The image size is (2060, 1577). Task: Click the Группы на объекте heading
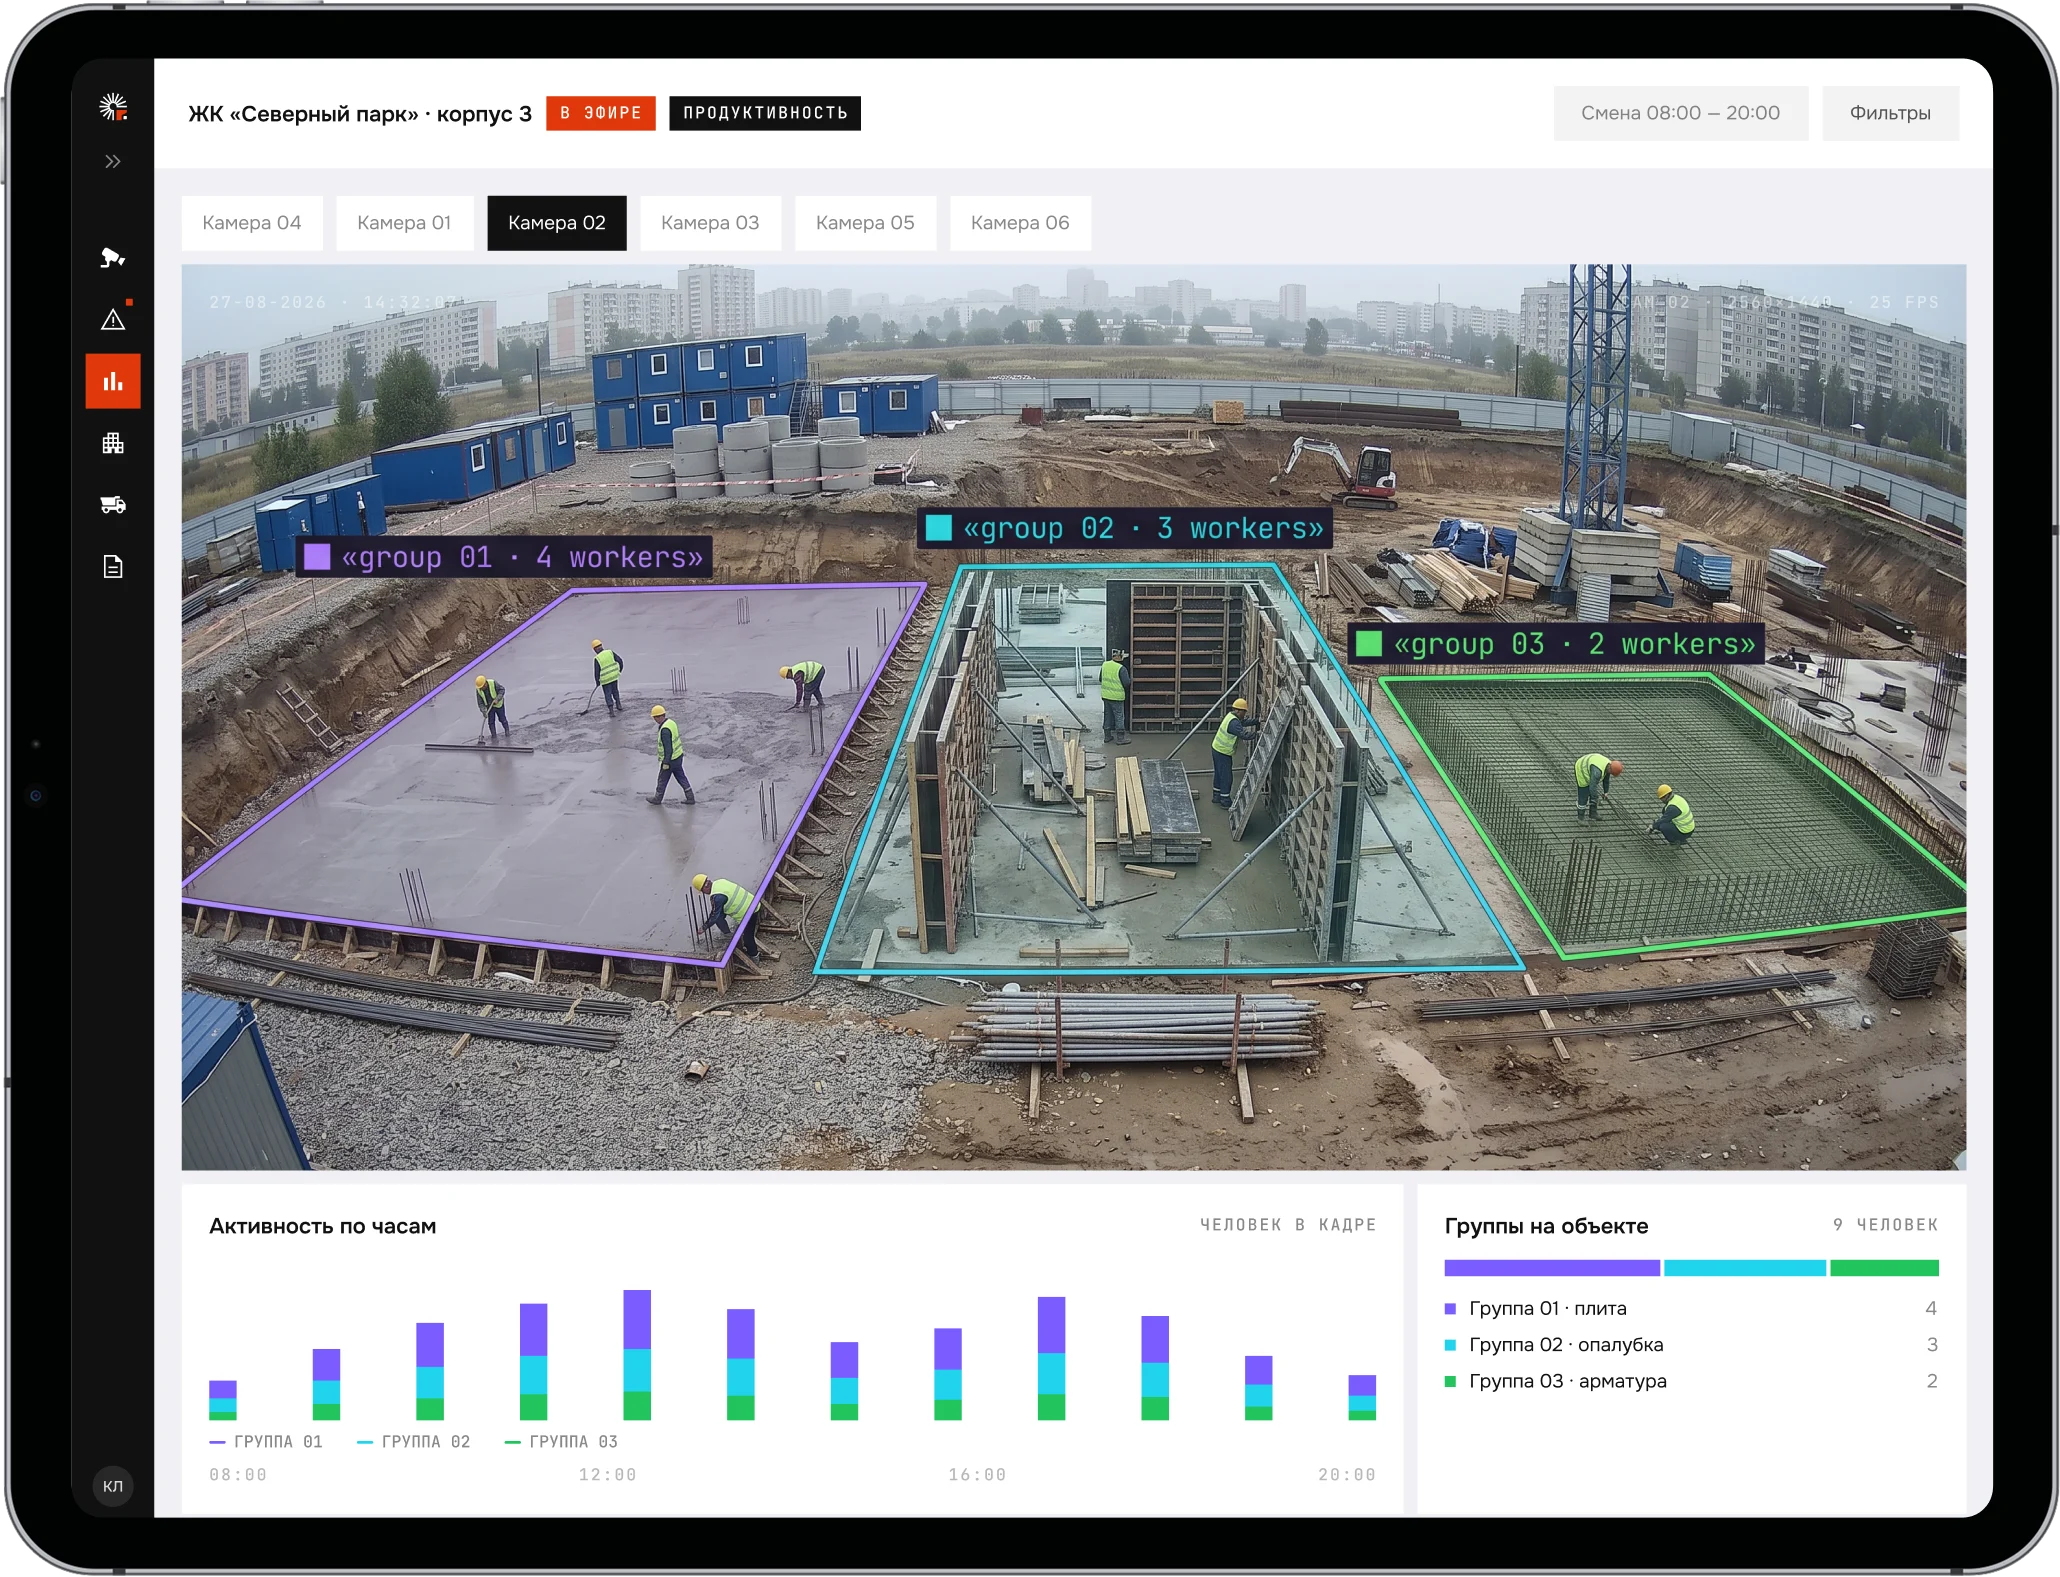pyautogui.click(x=1546, y=1226)
